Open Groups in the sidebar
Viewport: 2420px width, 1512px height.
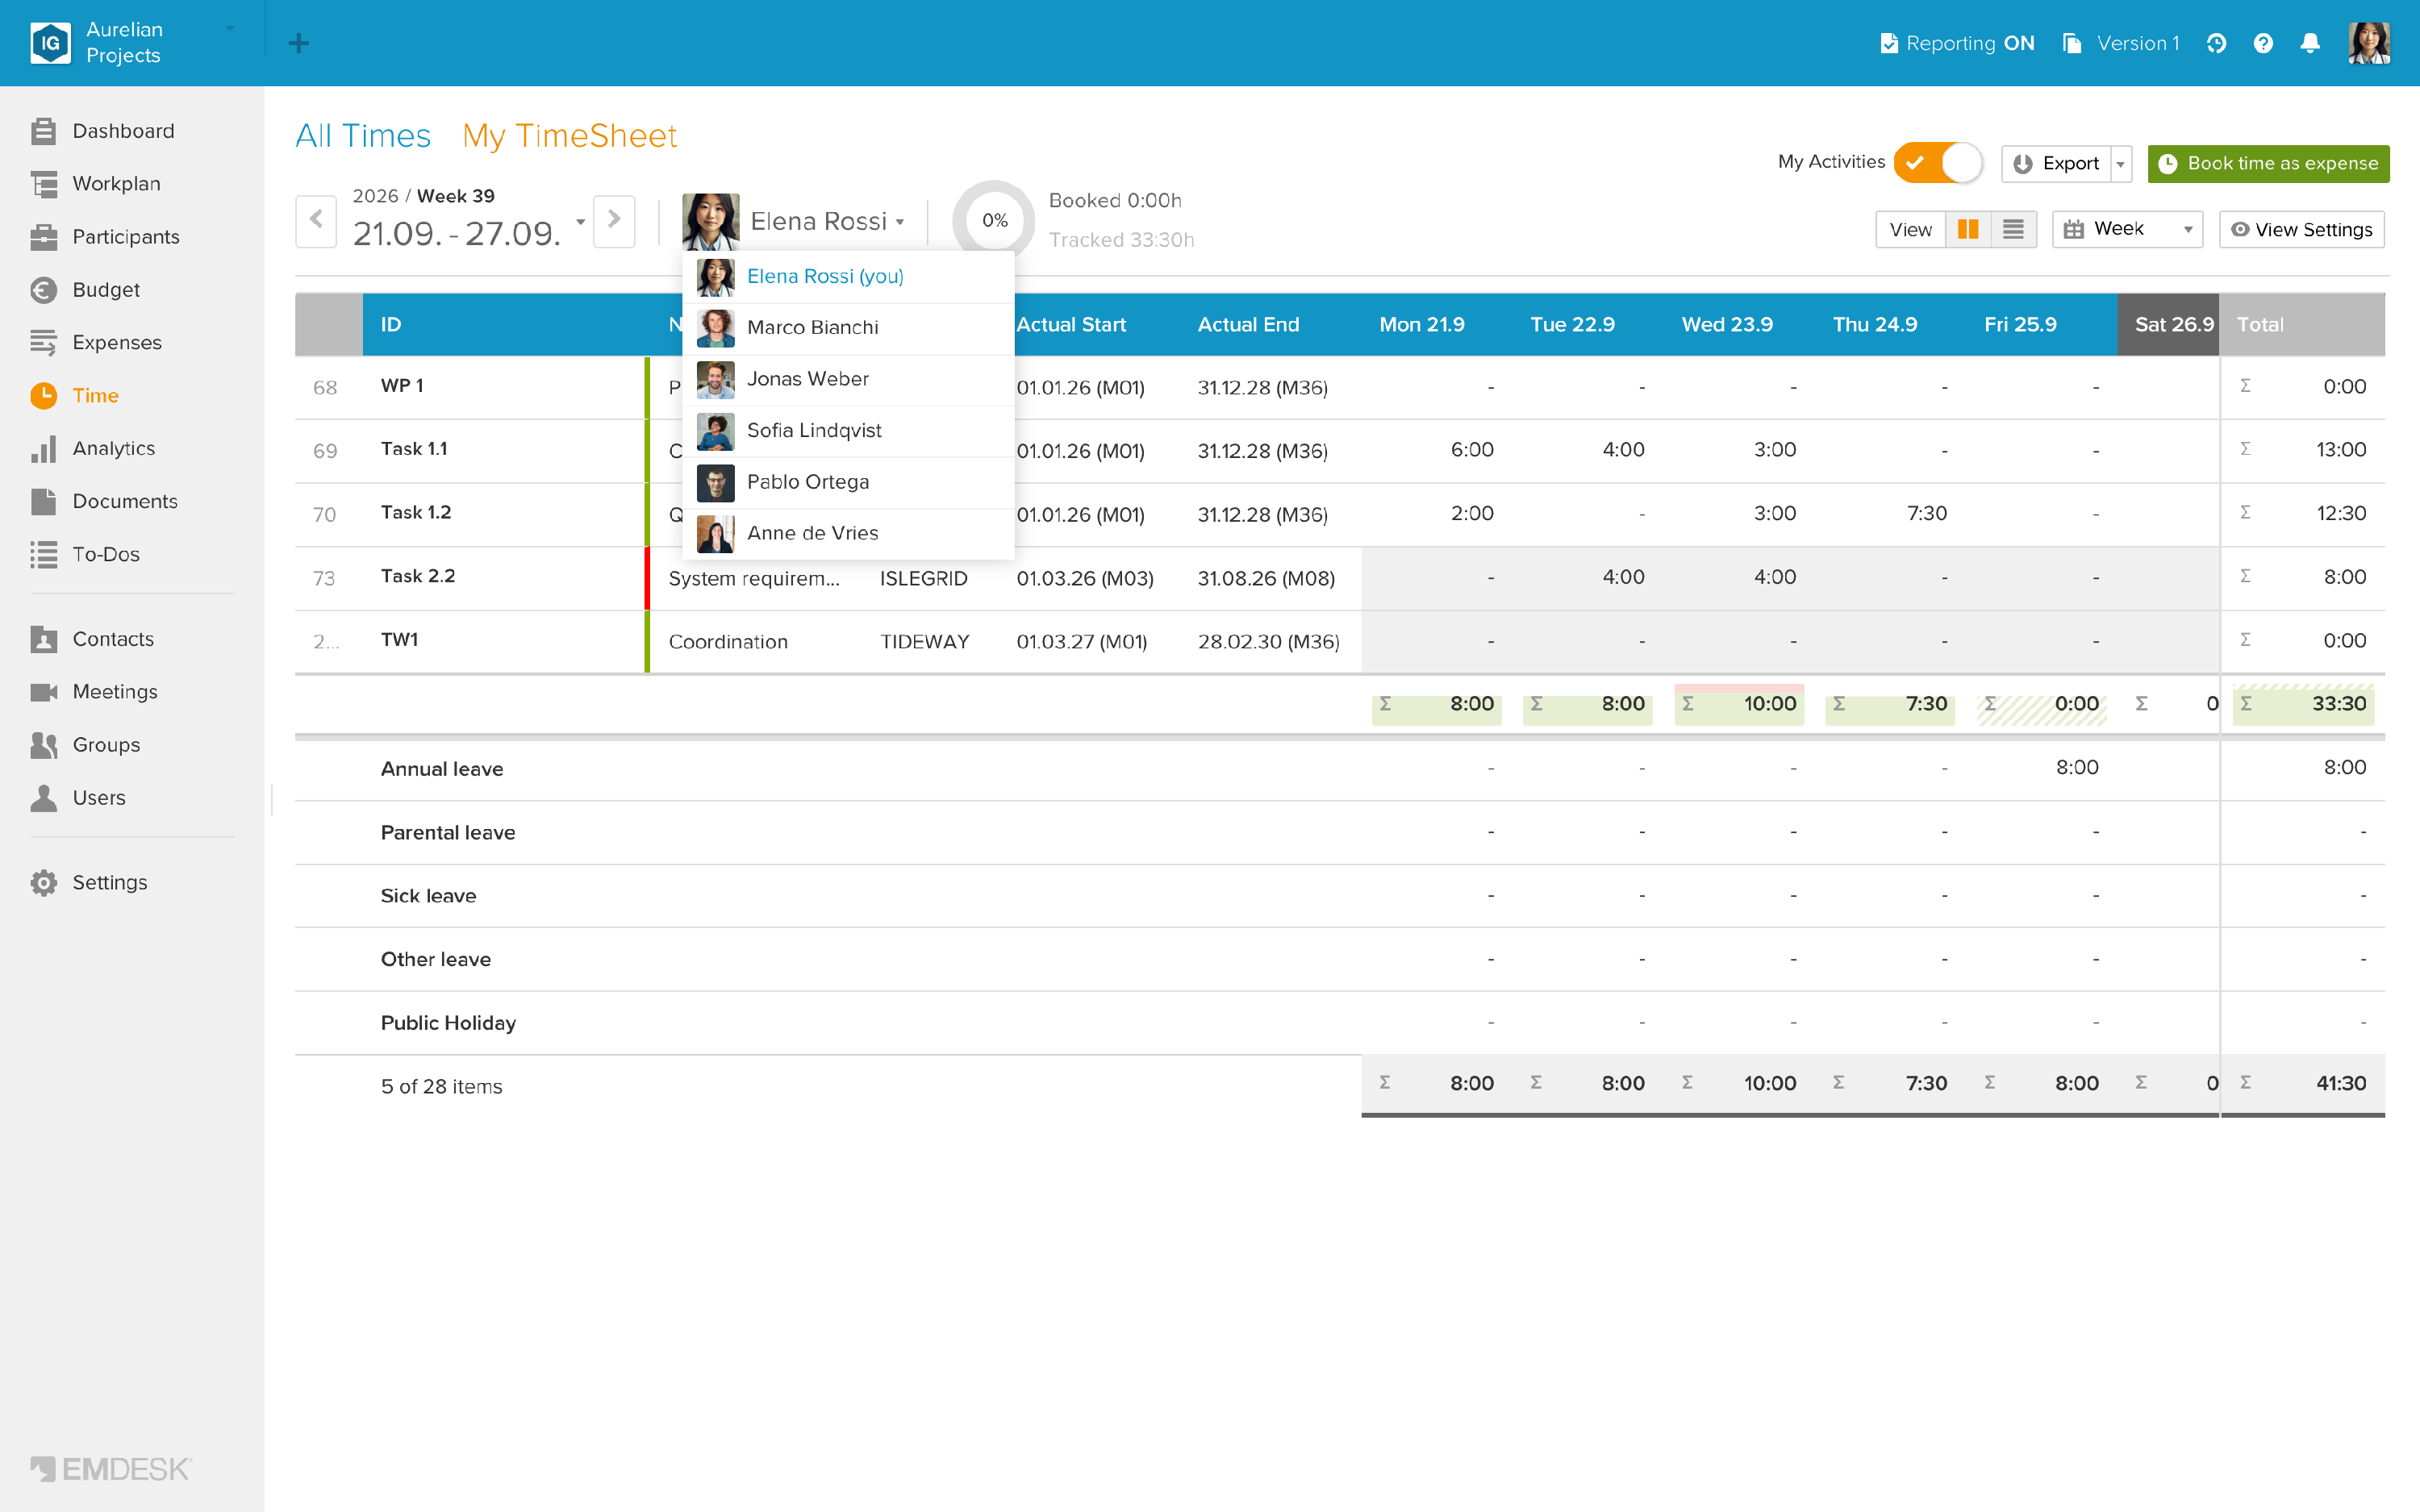tap(86, 745)
